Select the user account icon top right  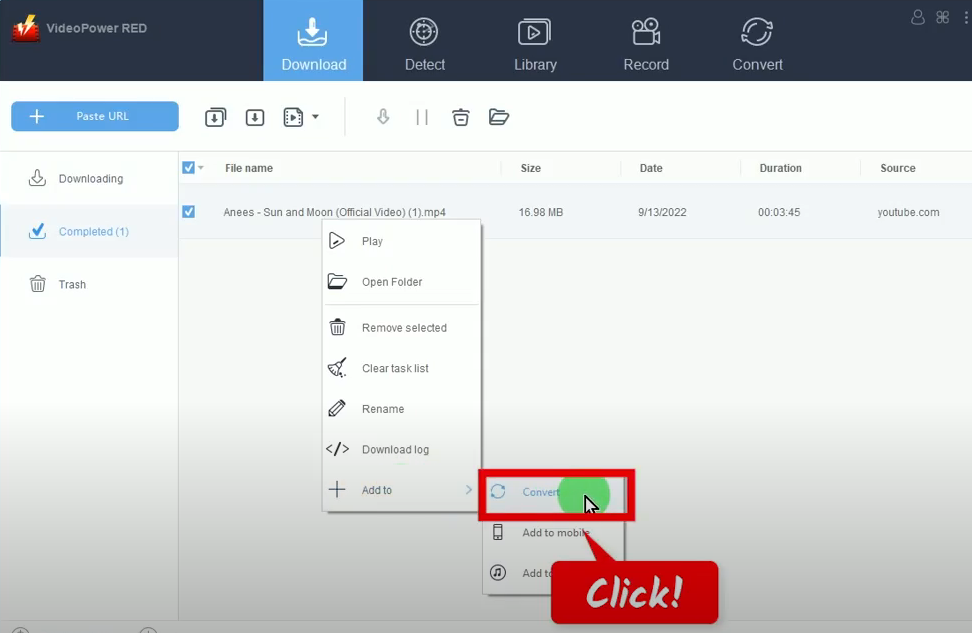[917, 17]
